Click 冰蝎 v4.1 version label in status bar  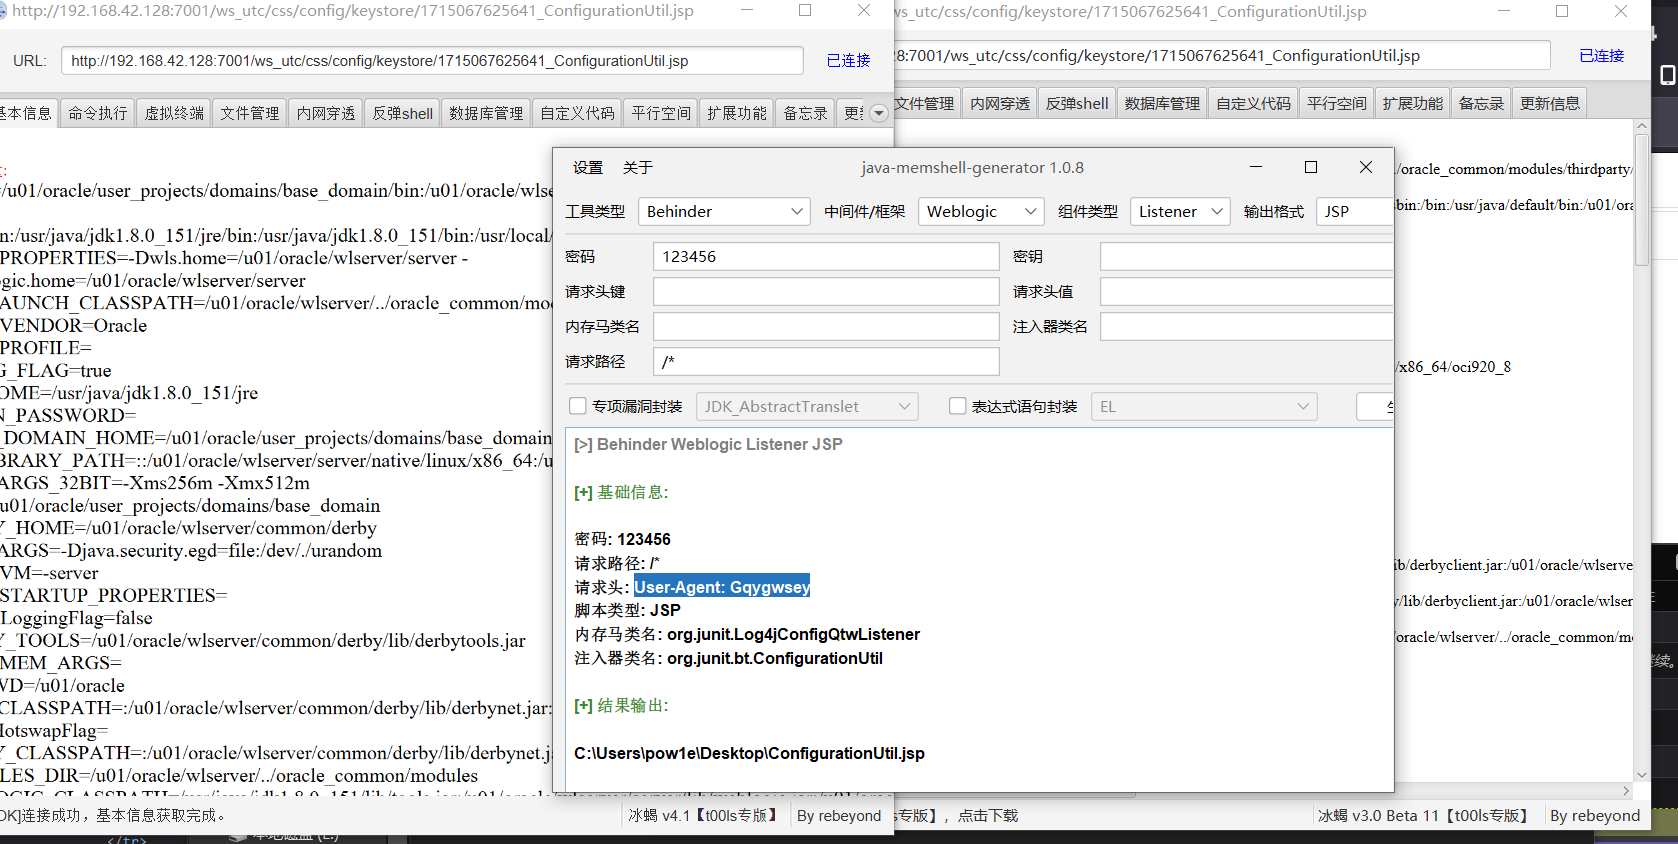coord(703,816)
